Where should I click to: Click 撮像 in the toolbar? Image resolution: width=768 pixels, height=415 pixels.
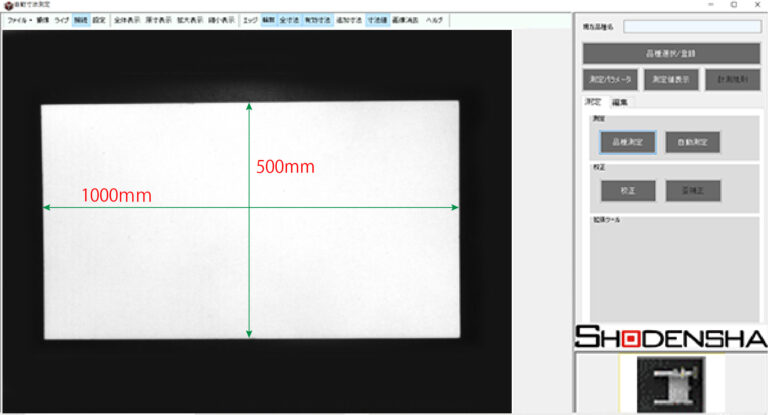pyautogui.click(x=43, y=20)
